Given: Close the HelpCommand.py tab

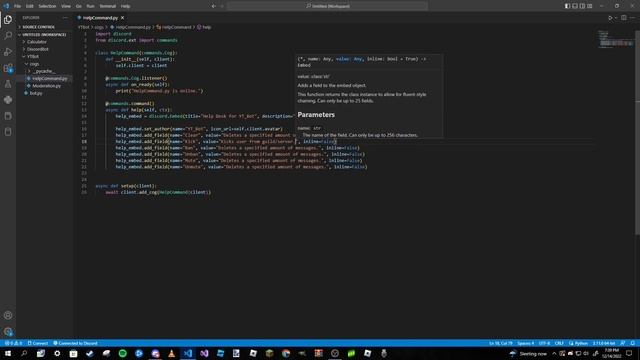Looking at the screenshot, I should click(x=122, y=18).
